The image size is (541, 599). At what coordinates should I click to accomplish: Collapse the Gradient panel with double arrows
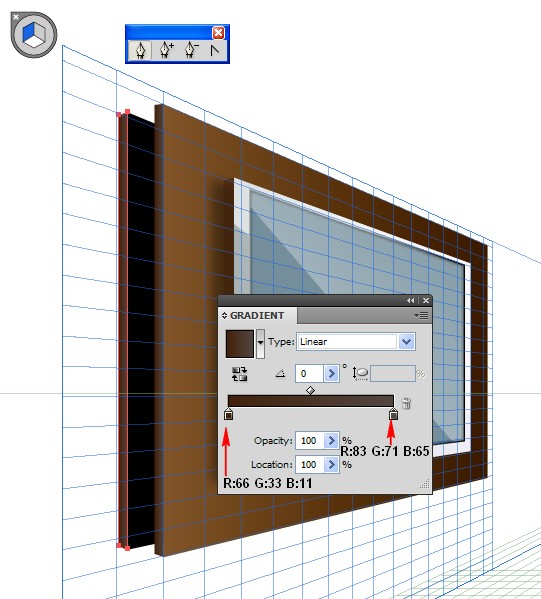[411, 301]
